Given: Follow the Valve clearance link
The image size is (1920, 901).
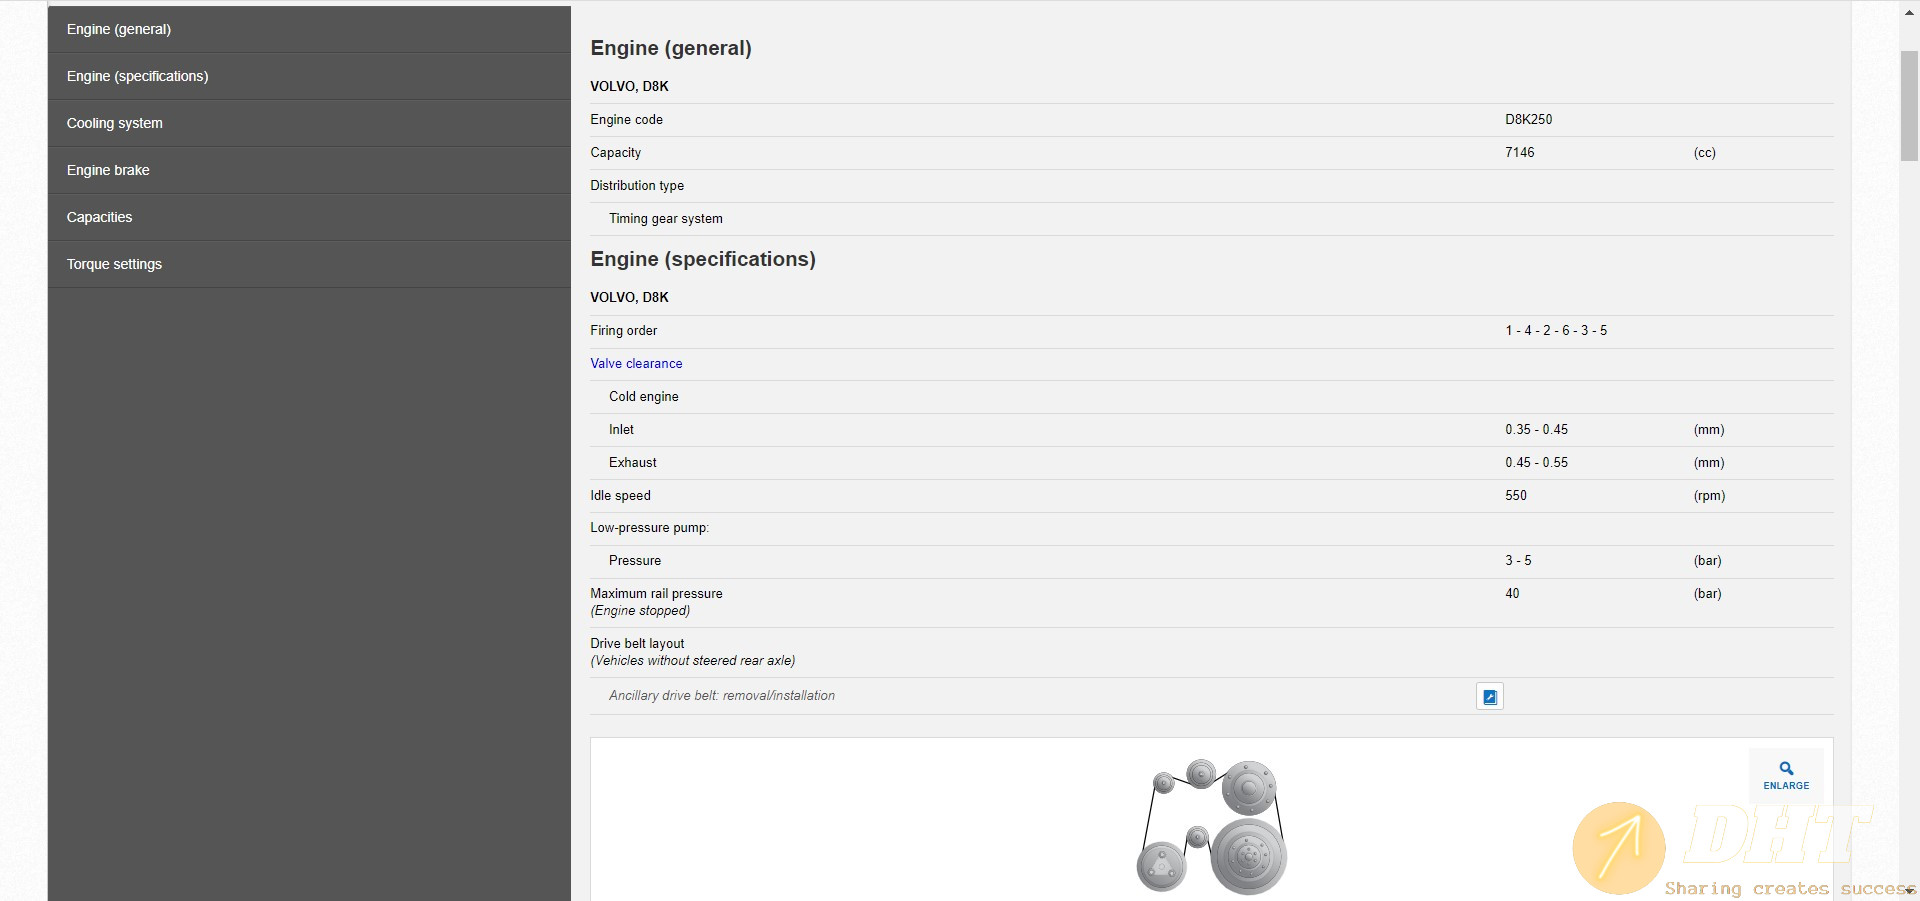Looking at the screenshot, I should (636, 364).
